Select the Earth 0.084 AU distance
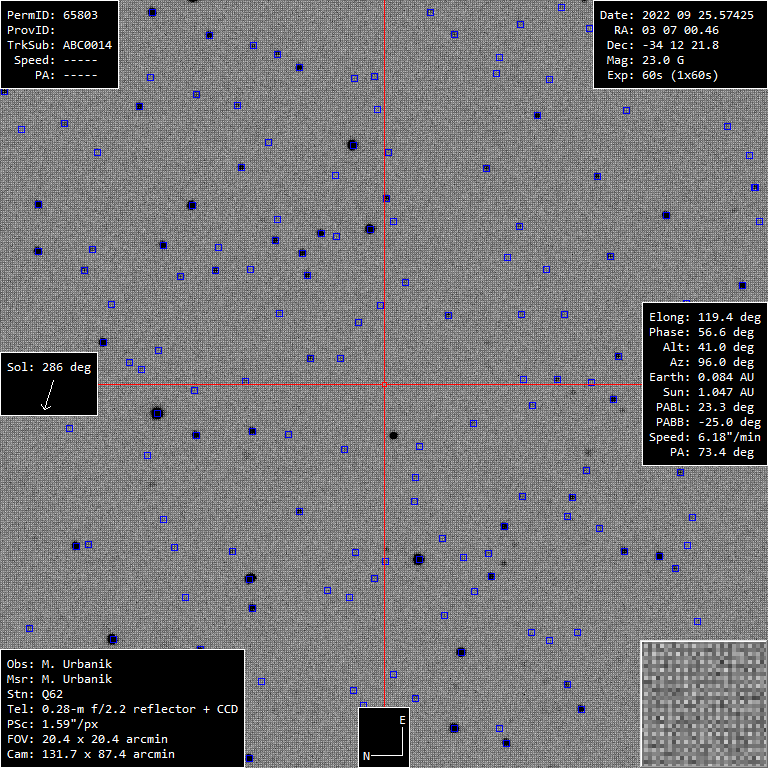Viewport: 768px width, 768px height. pos(702,377)
